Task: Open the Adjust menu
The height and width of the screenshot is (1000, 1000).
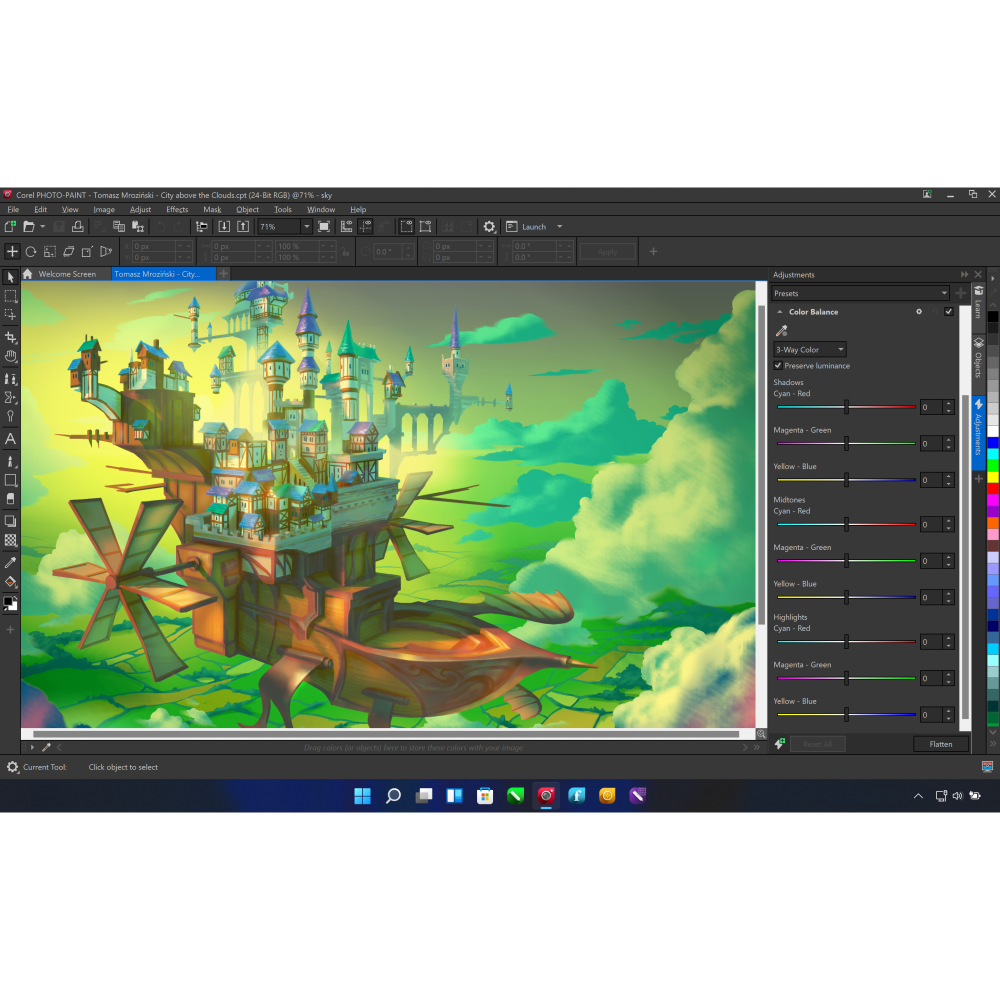Action: tap(140, 209)
